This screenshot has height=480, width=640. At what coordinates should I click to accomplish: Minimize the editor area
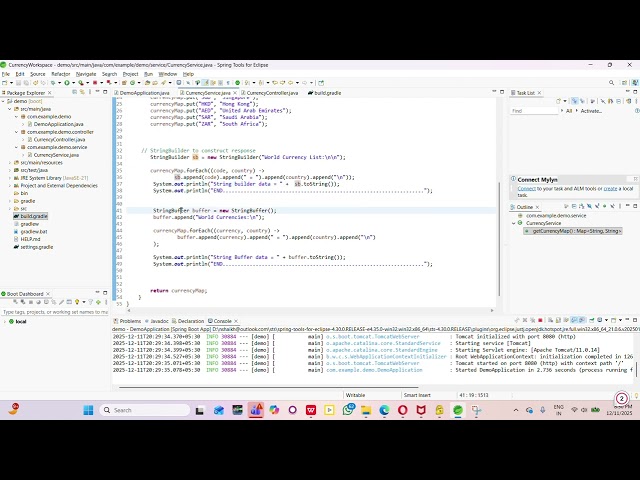[x=494, y=92]
